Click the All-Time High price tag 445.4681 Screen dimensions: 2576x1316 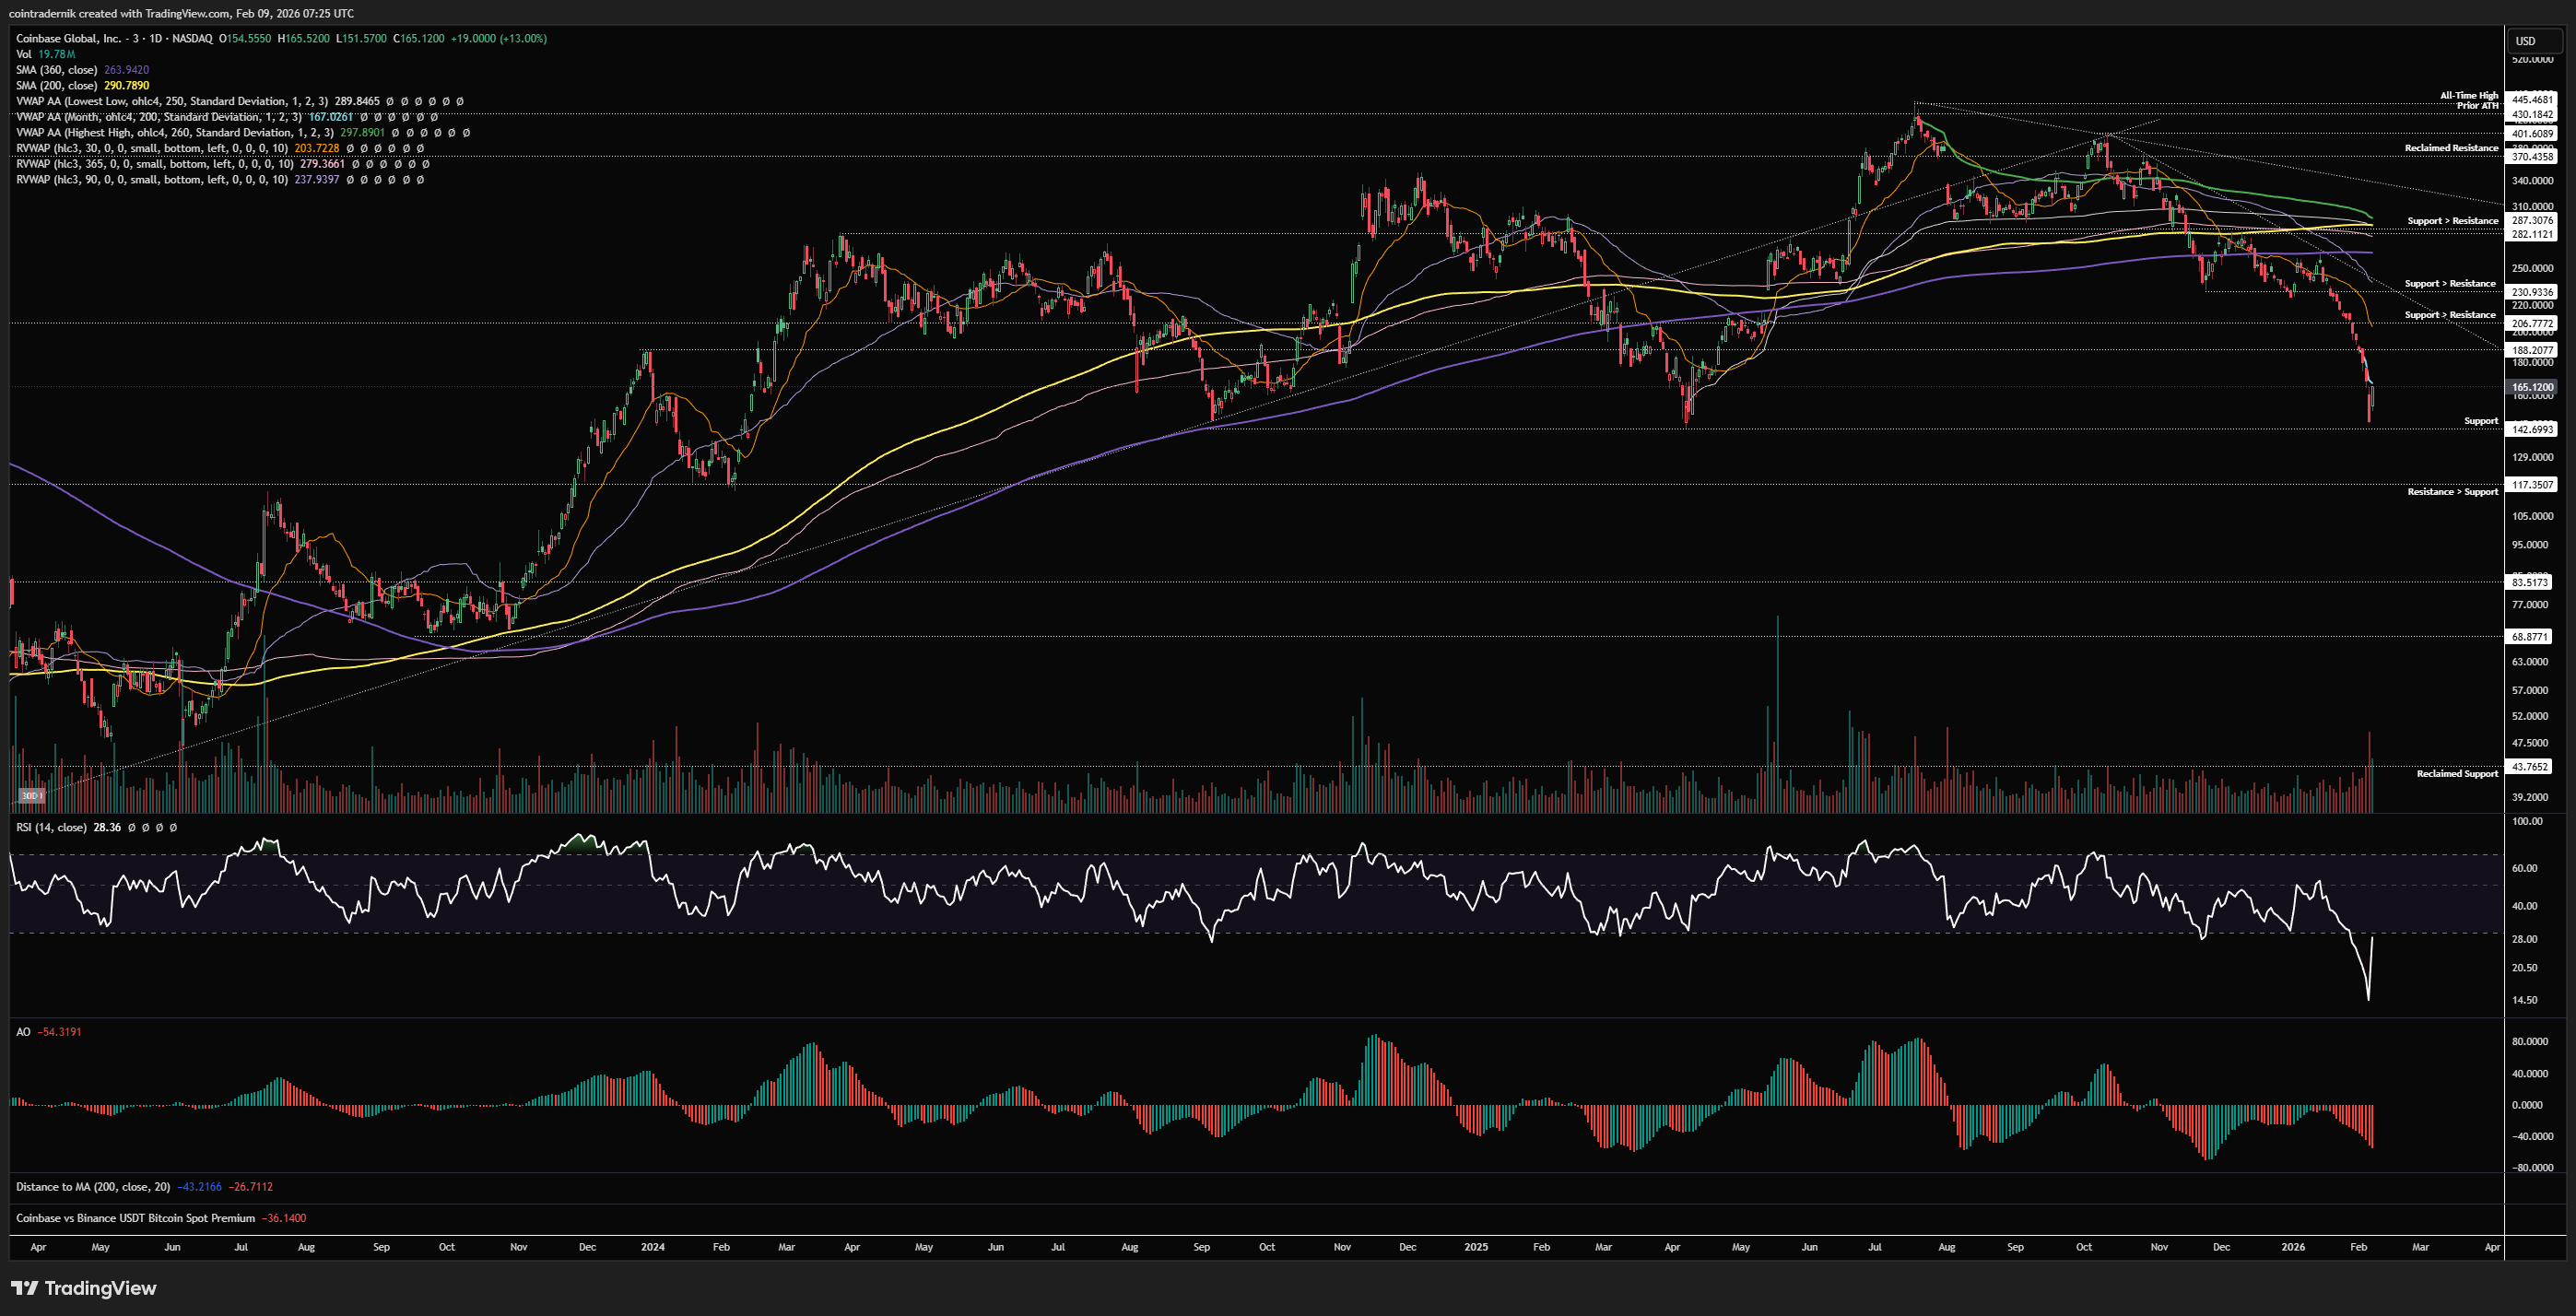pos(2532,99)
